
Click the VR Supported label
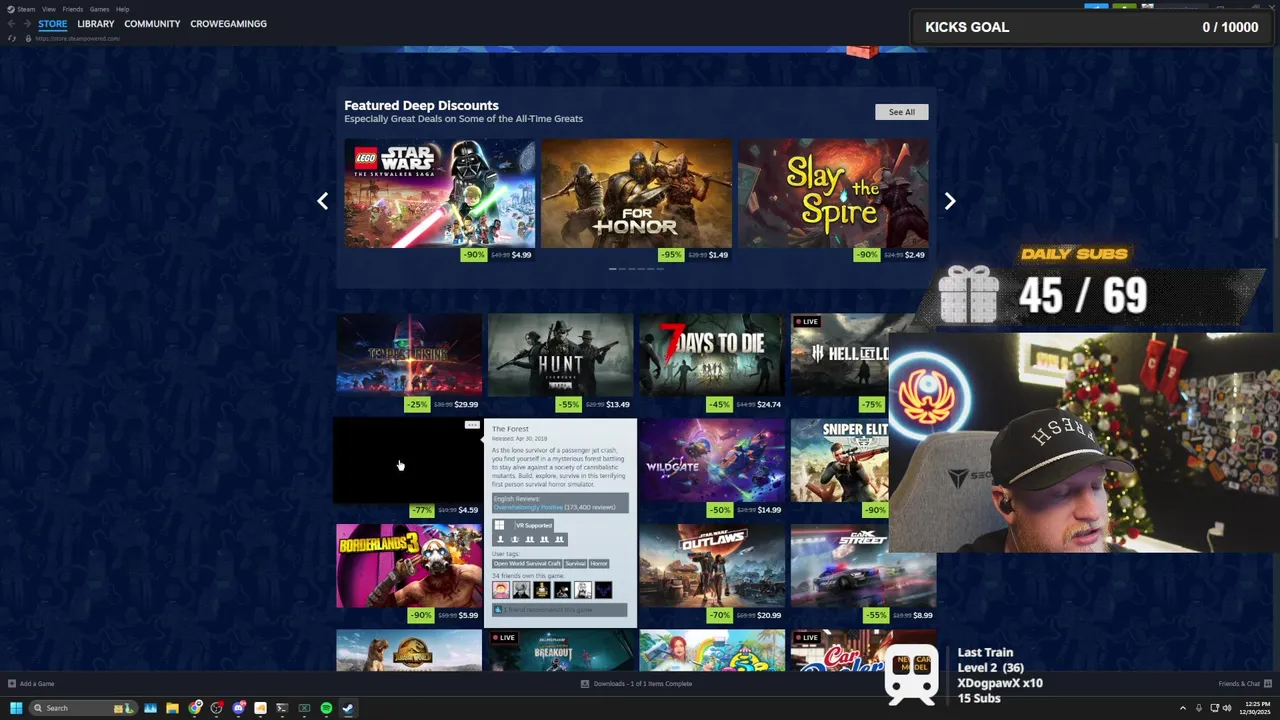coord(533,525)
